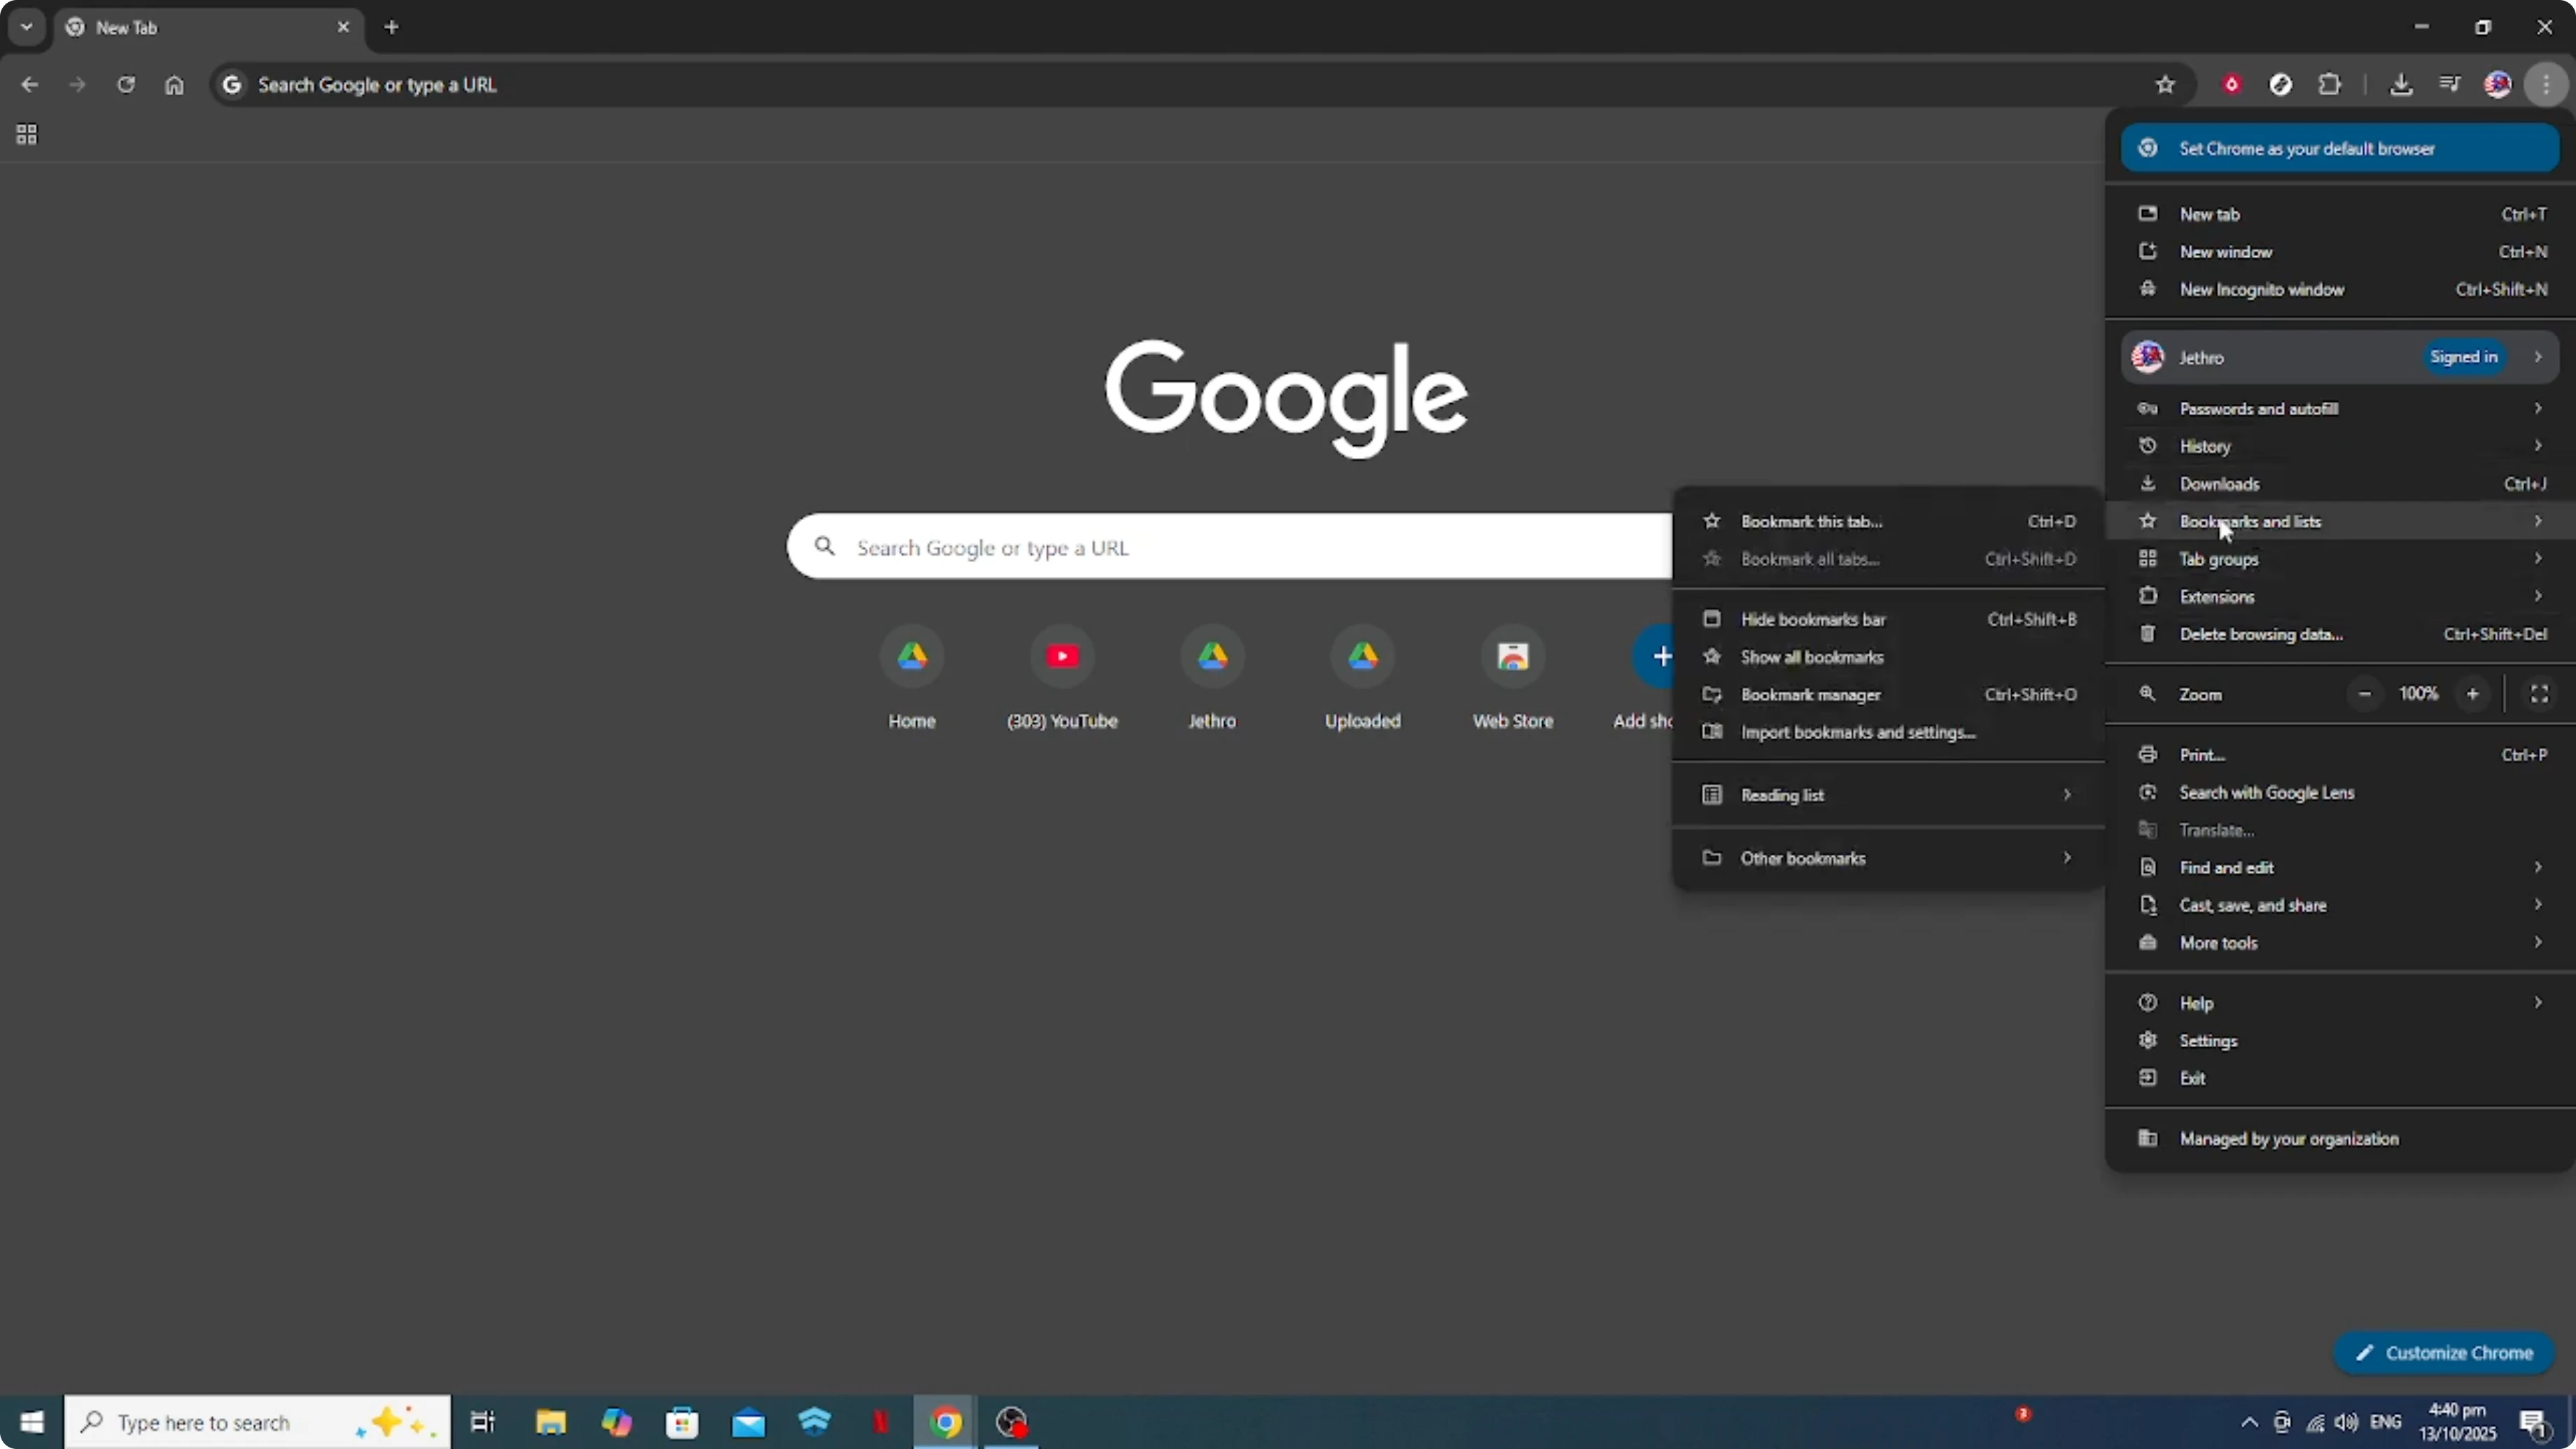
Task: Open the Netflix taskbar icon
Action: point(880,1422)
